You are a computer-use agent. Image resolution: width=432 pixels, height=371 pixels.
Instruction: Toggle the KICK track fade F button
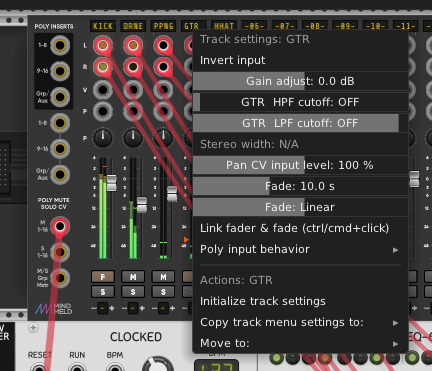(x=103, y=277)
